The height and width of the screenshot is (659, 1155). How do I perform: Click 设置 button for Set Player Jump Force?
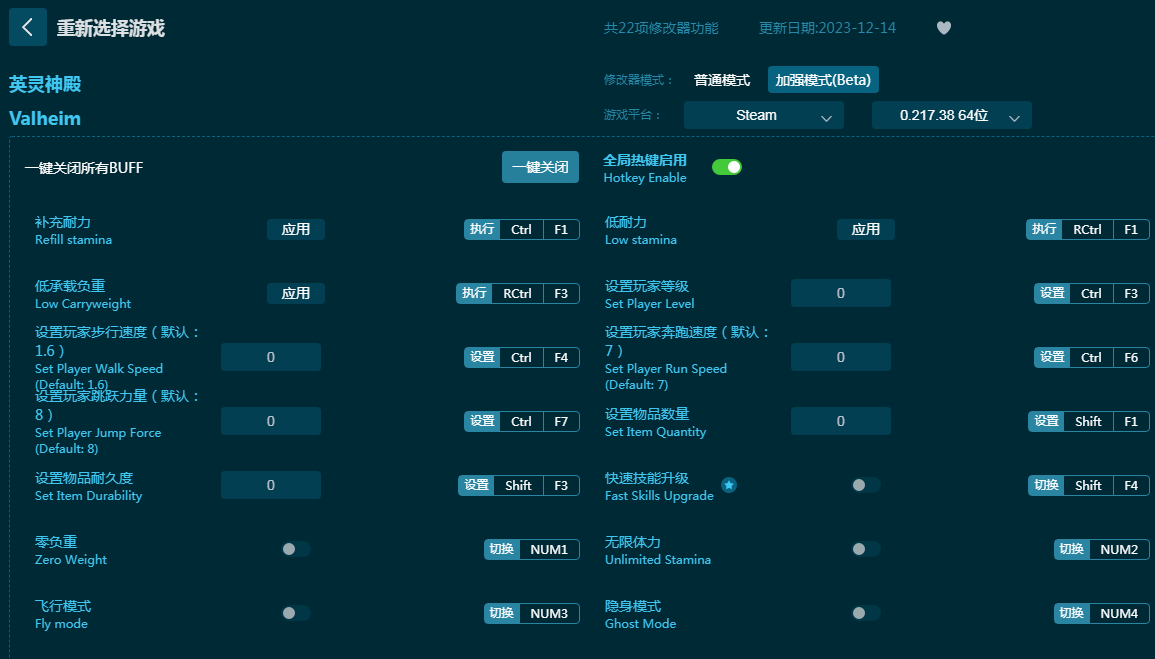482,421
